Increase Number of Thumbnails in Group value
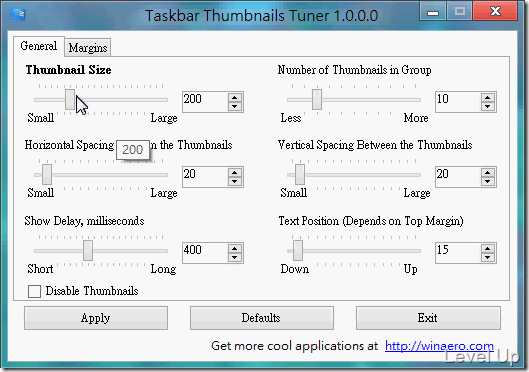529x372 pixels. [x=488, y=98]
